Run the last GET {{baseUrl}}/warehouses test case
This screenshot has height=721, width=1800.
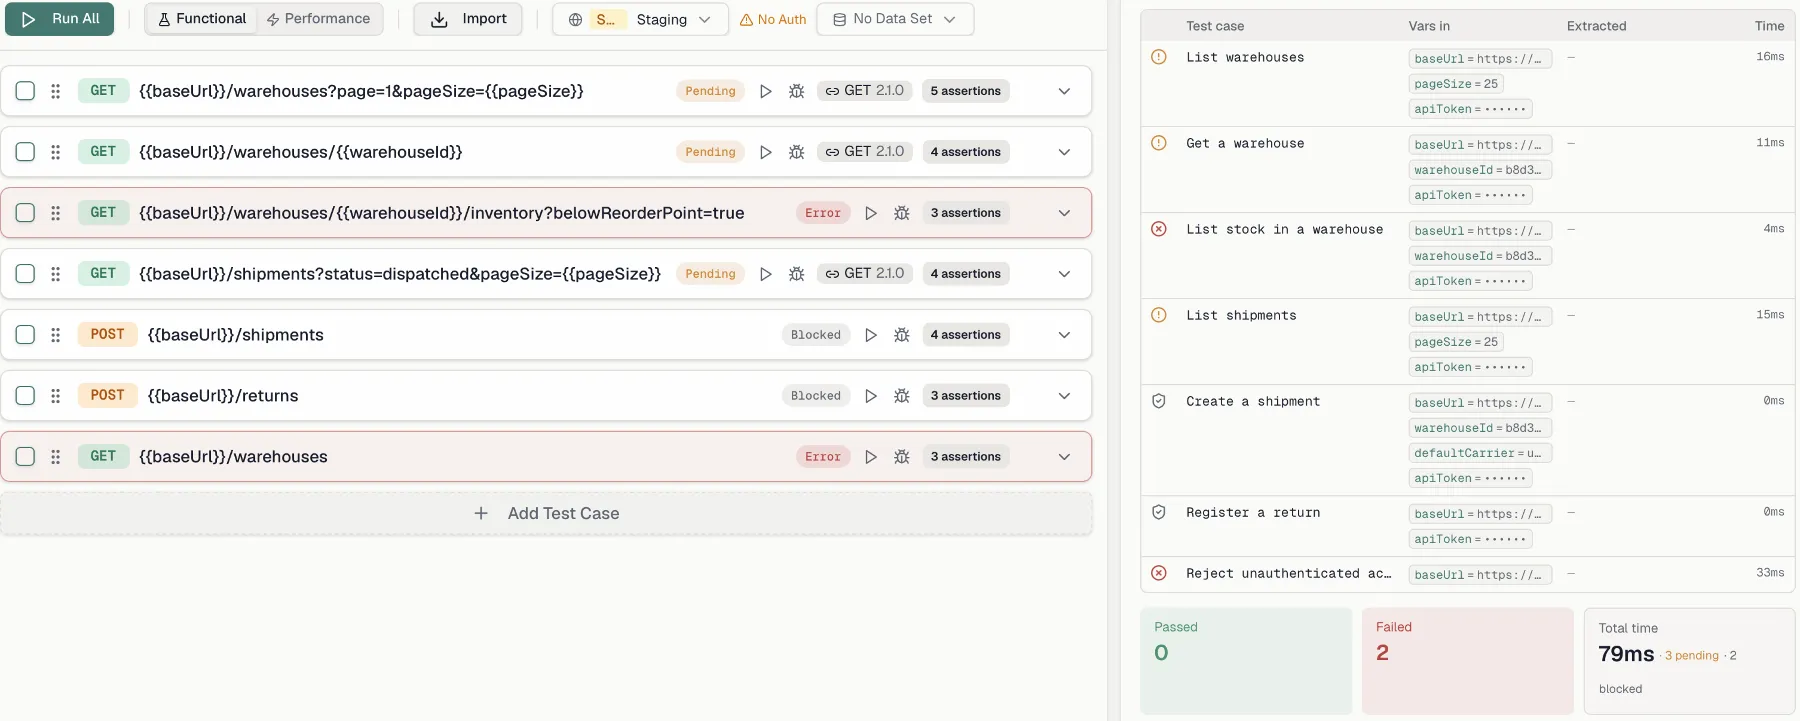871,457
